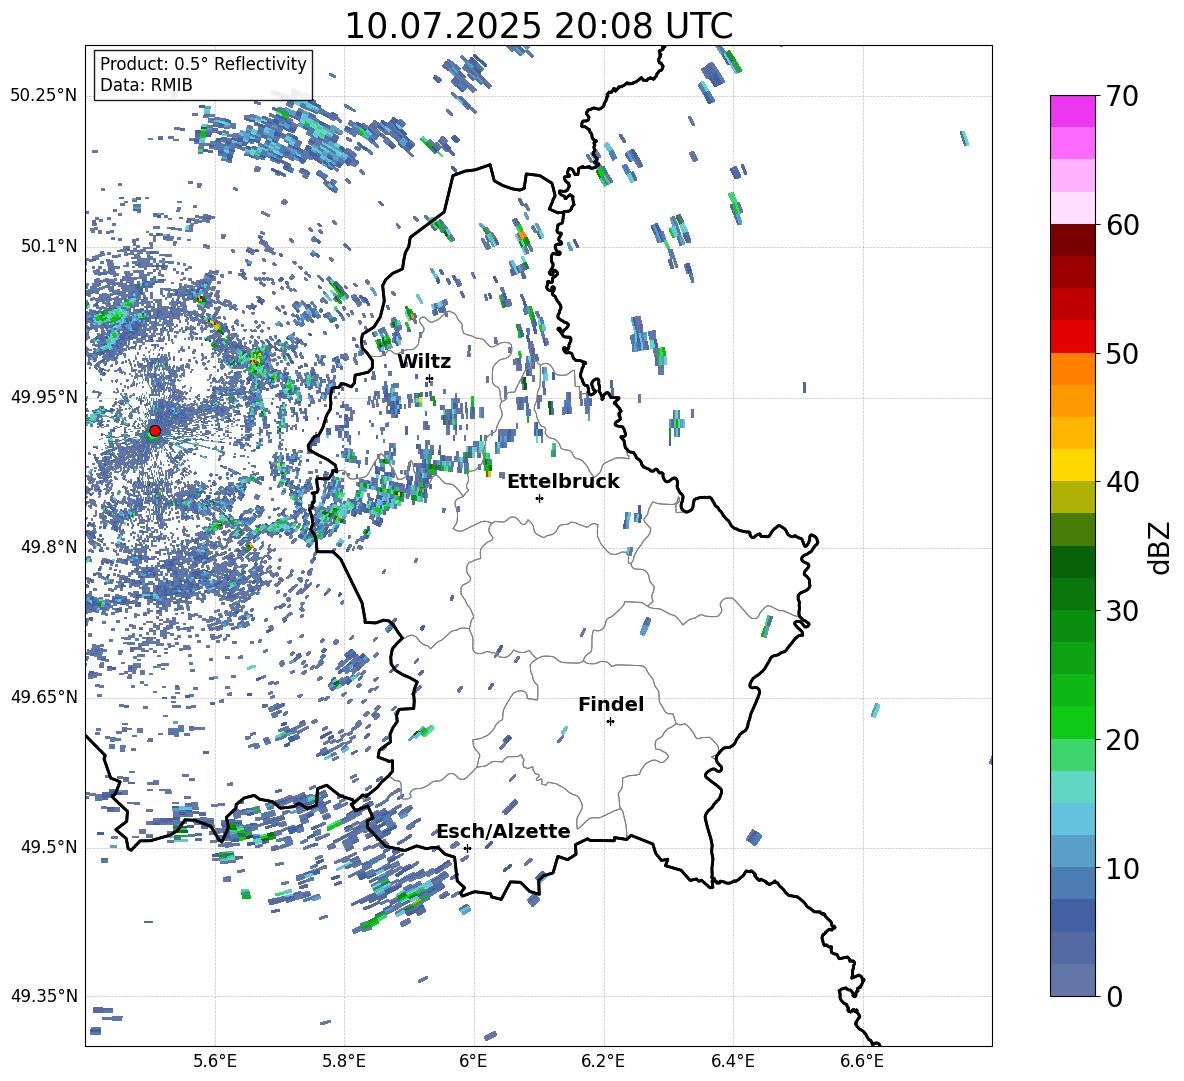Click the turquoise colorbar segment below 20

1072,787
